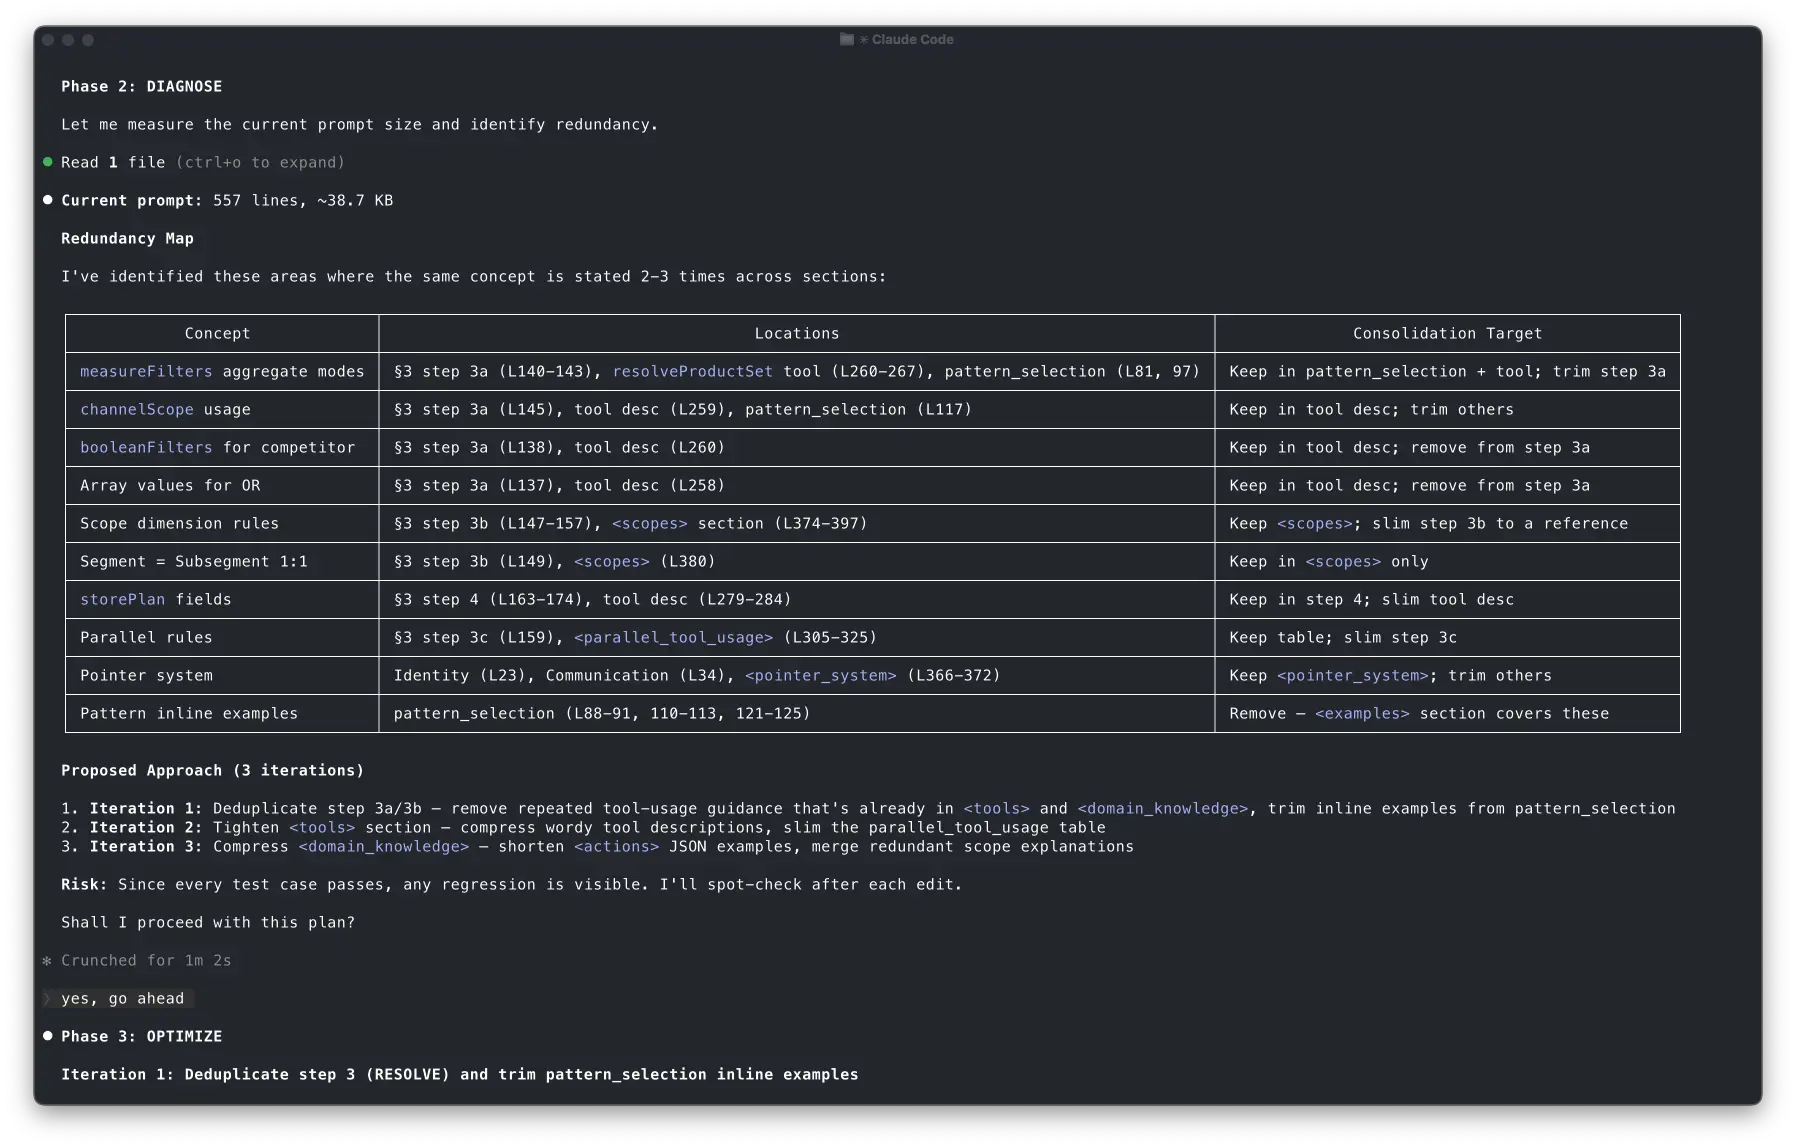Click the storePlan code term
The width and height of the screenshot is (1796, 1147).
pyautogui.click(x=122, y=600)
